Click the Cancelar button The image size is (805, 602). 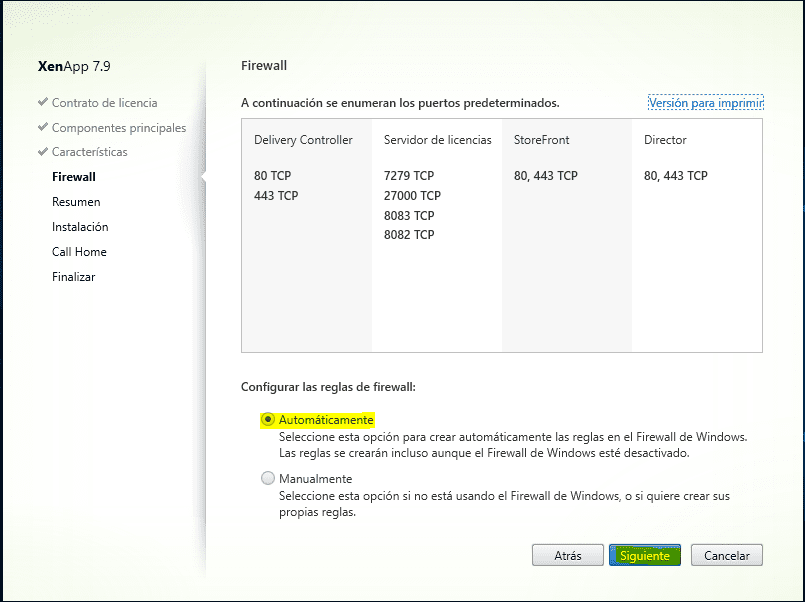pos(727,555)
